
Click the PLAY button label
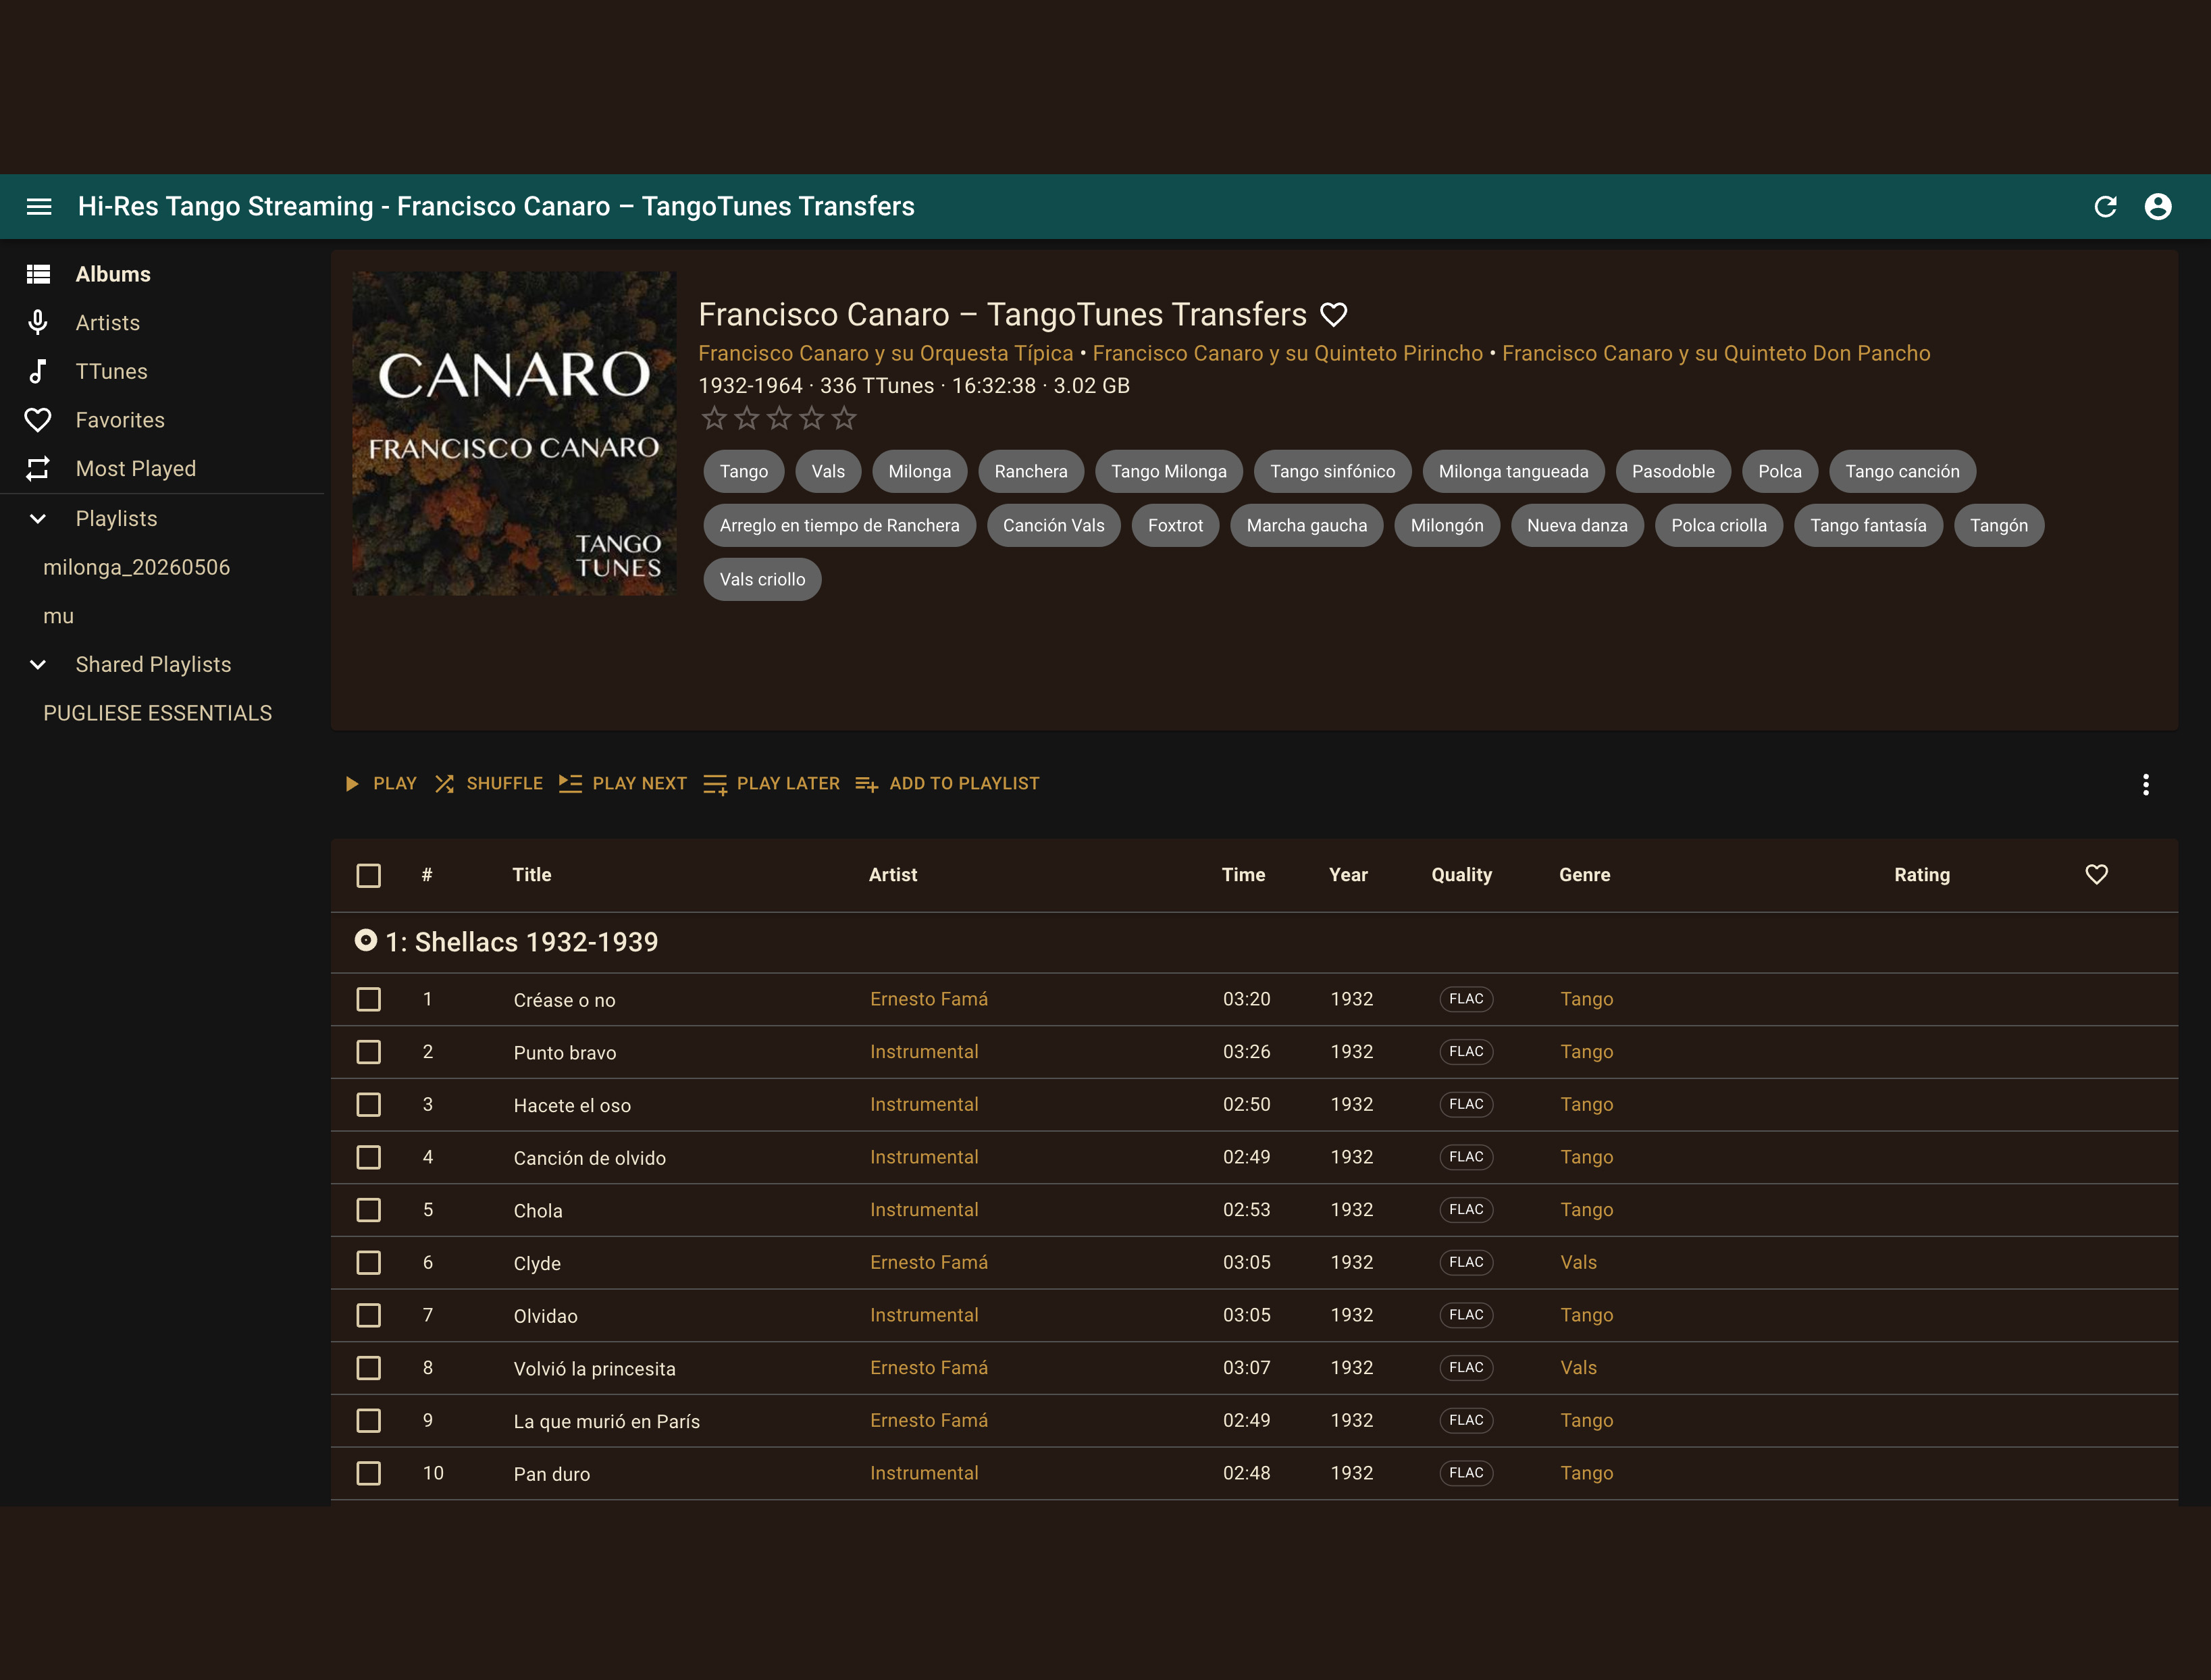(395, 784)
